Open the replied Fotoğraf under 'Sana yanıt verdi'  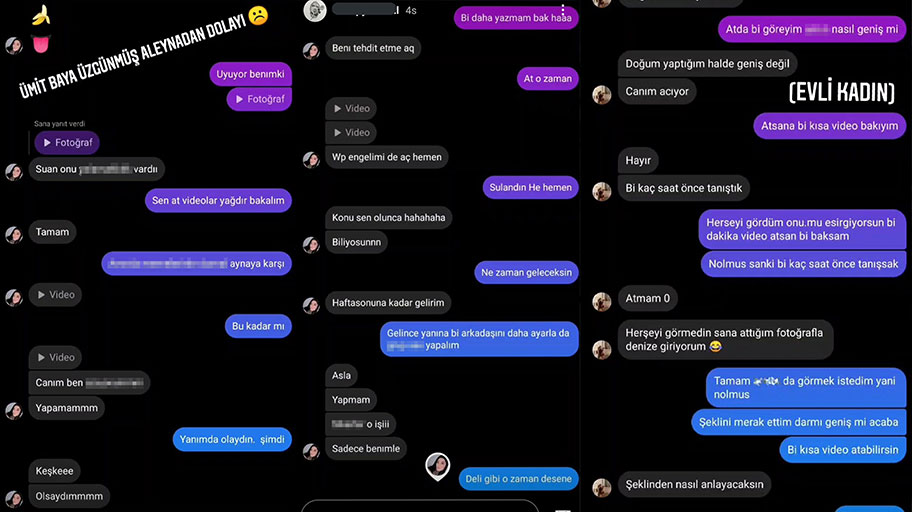67,143
